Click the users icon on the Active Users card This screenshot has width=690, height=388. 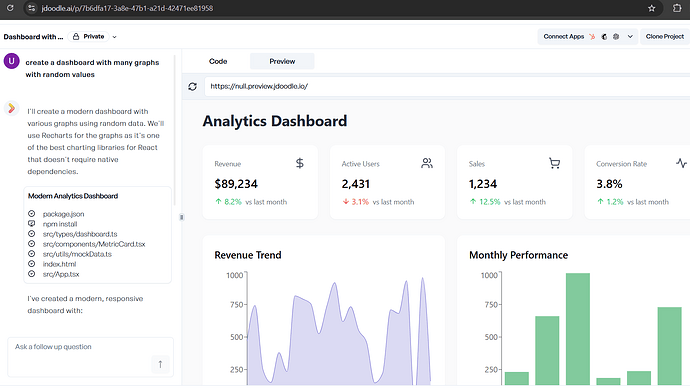click(x=427, y=163)
